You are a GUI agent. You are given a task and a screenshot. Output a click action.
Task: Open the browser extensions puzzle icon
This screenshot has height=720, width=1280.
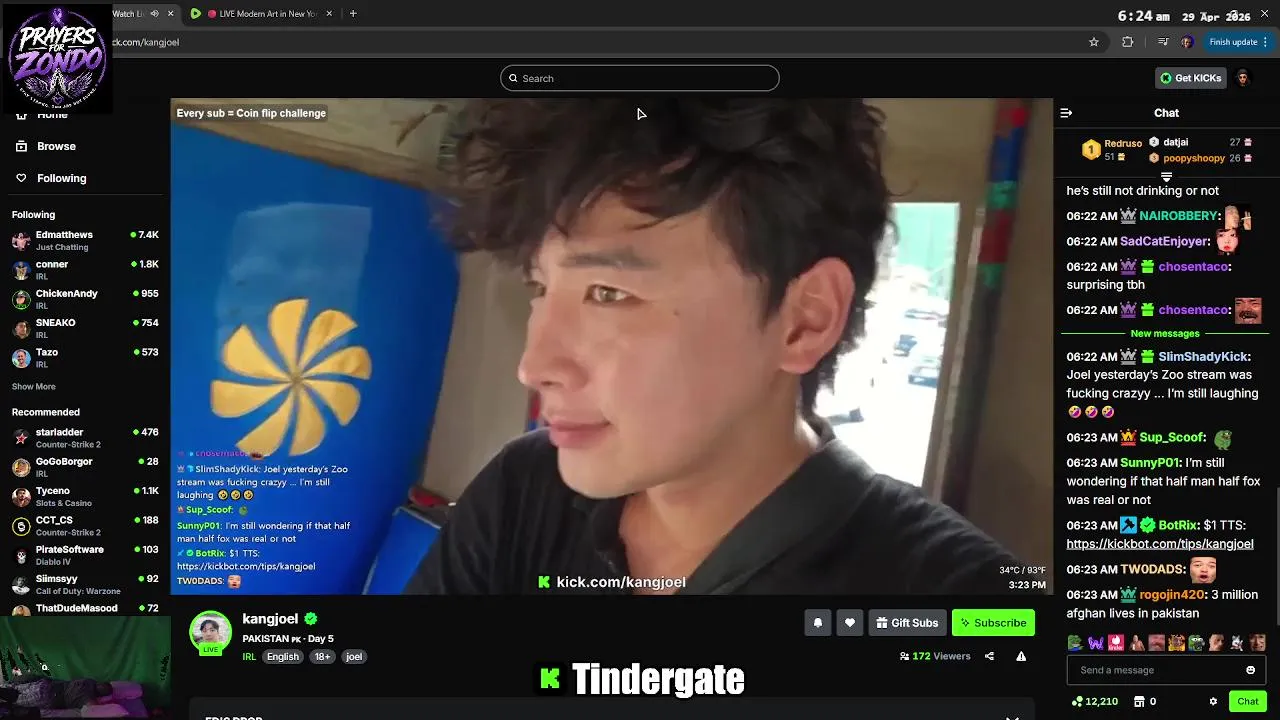point(1128,42)
